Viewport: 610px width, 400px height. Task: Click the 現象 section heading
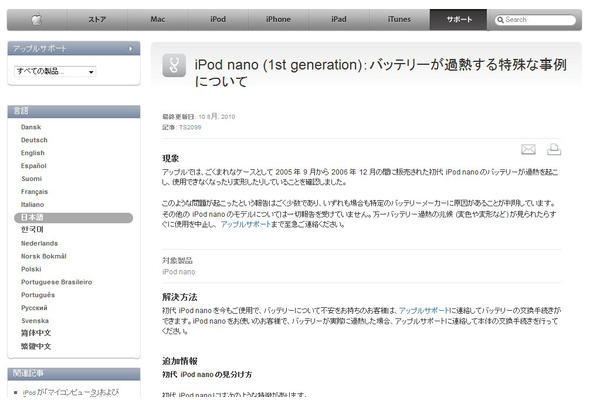coord(170,158)
